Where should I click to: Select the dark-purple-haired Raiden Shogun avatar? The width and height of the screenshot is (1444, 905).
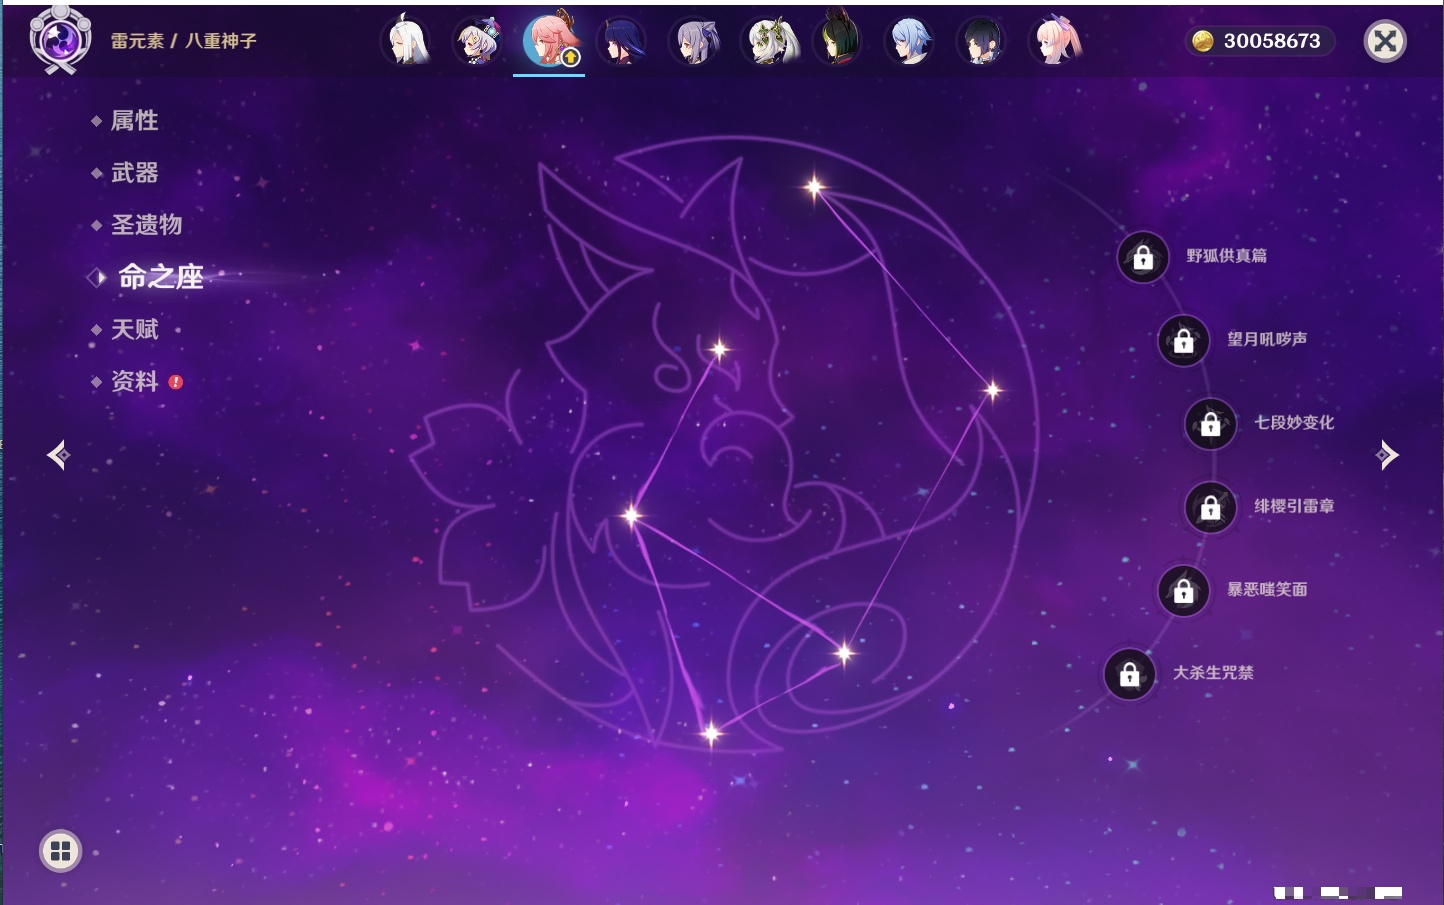click(621, 42)
